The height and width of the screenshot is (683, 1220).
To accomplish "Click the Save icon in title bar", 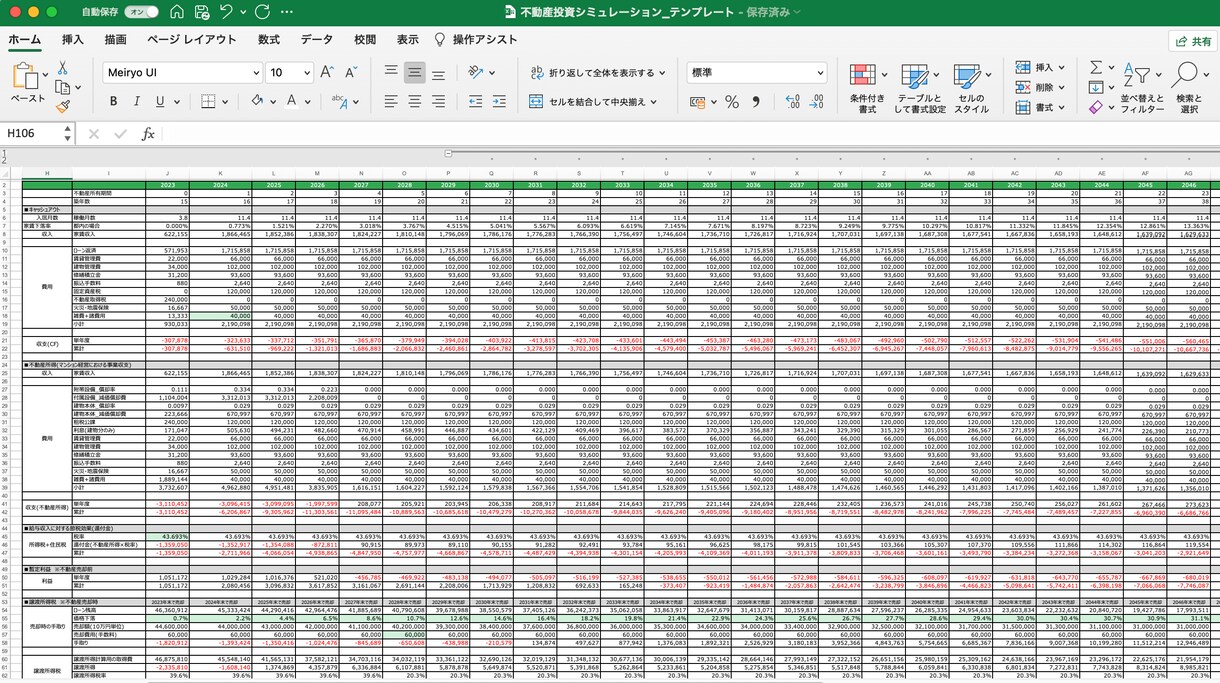I will click(203, 12).
